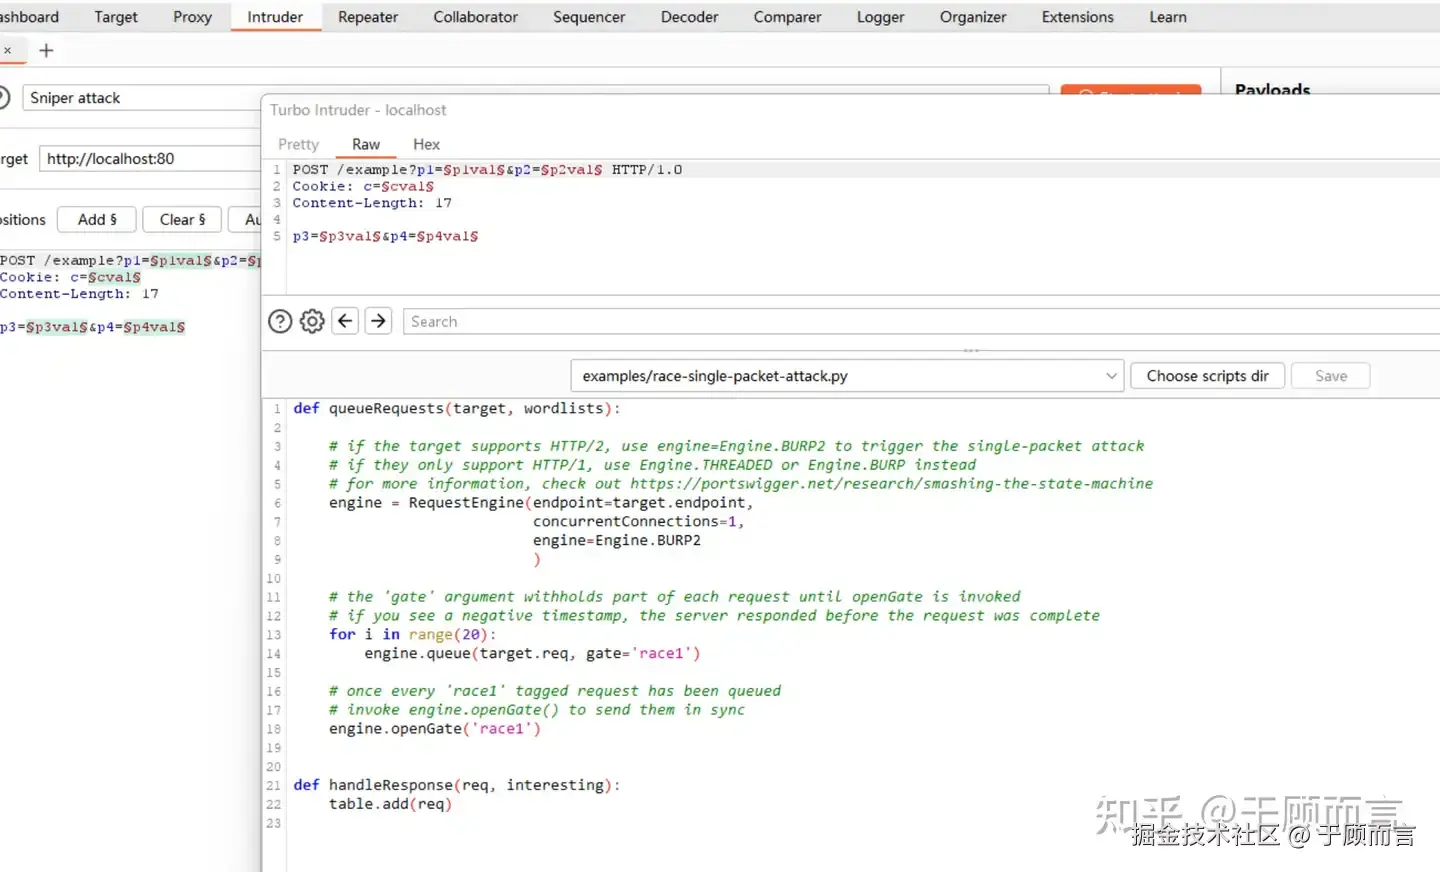This screenshot has height=872, width=1440.
Task: Click the Content-Length: 17 line in Turbo Intruder
Action: click(x=372, y=203)
